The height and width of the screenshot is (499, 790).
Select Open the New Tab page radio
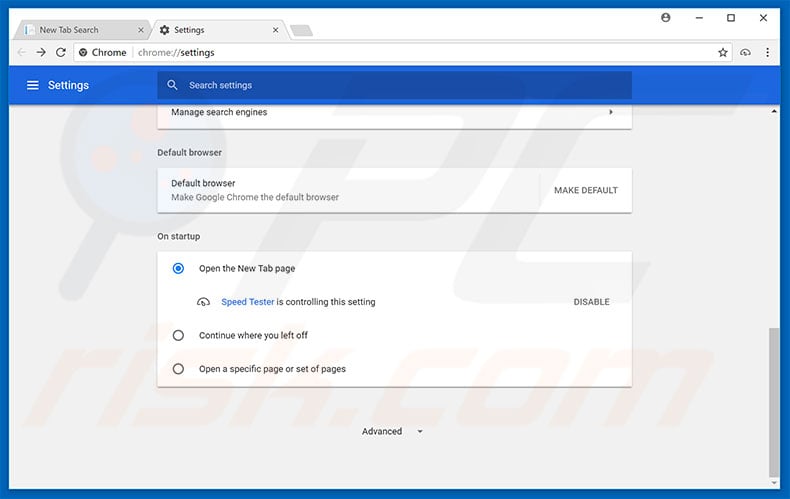point(178,269)
